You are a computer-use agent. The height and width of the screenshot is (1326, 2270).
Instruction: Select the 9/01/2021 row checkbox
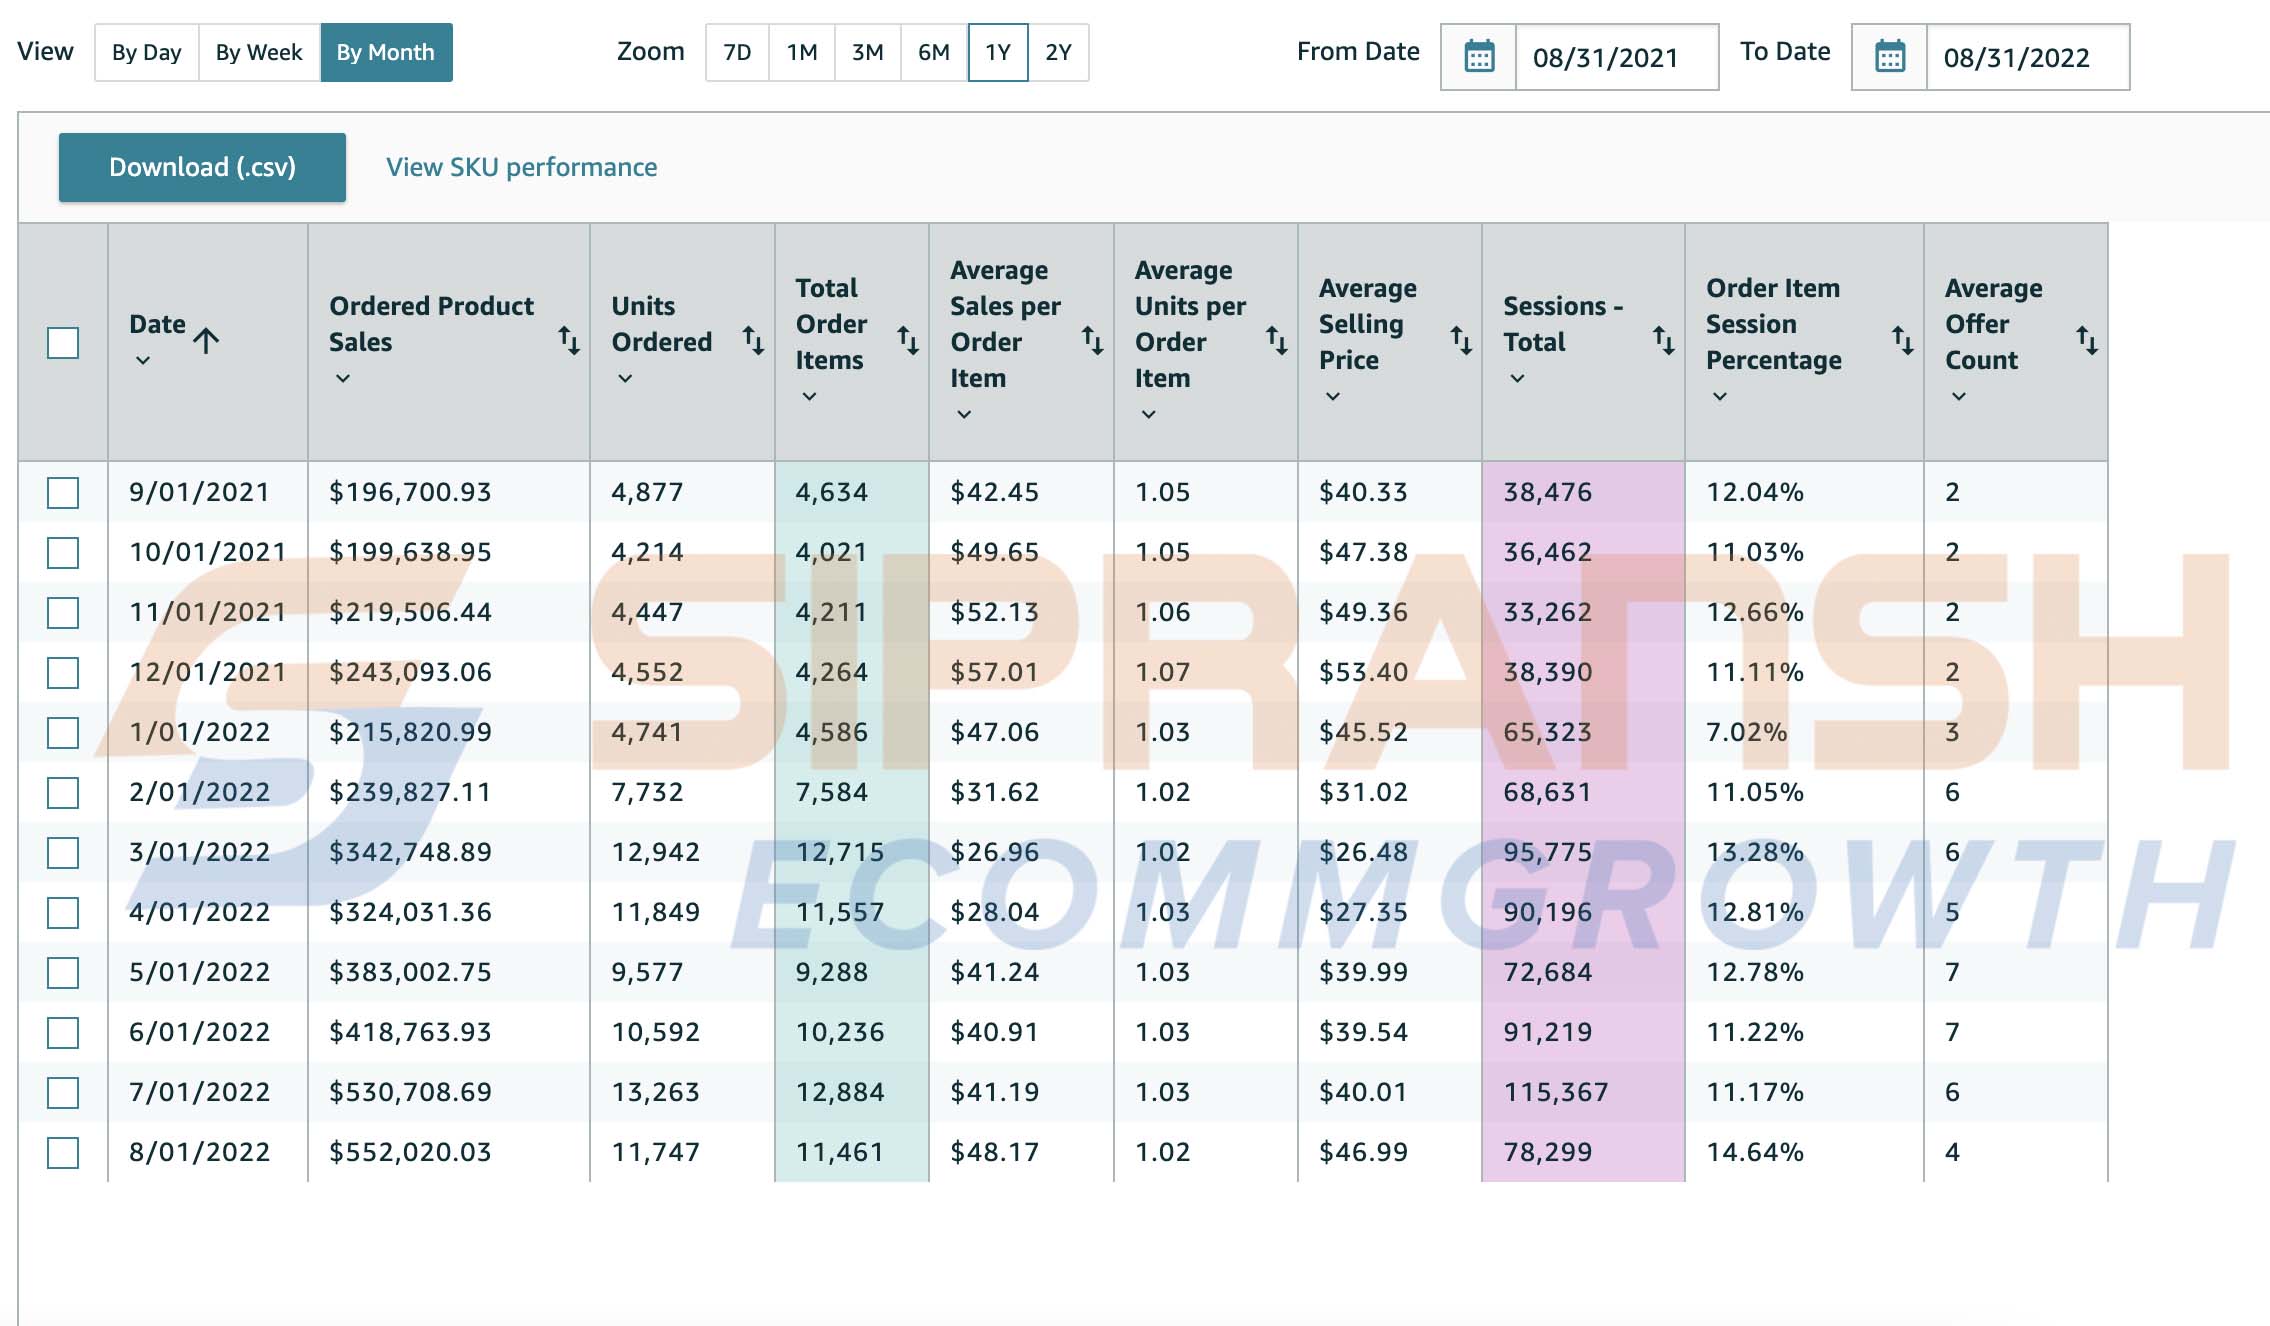point(63,492)
